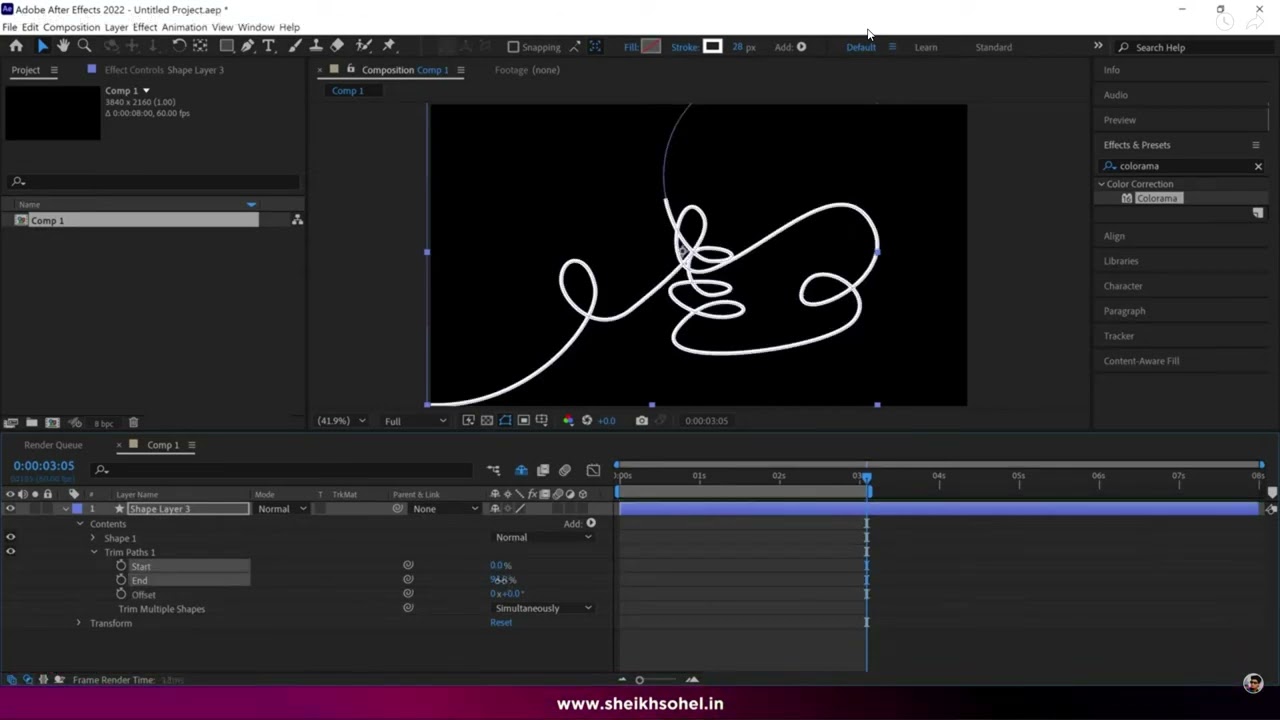The width and height of the screenshot is (1280, 720).
Task: Open the Effect menu
Action: coord(144,27)
